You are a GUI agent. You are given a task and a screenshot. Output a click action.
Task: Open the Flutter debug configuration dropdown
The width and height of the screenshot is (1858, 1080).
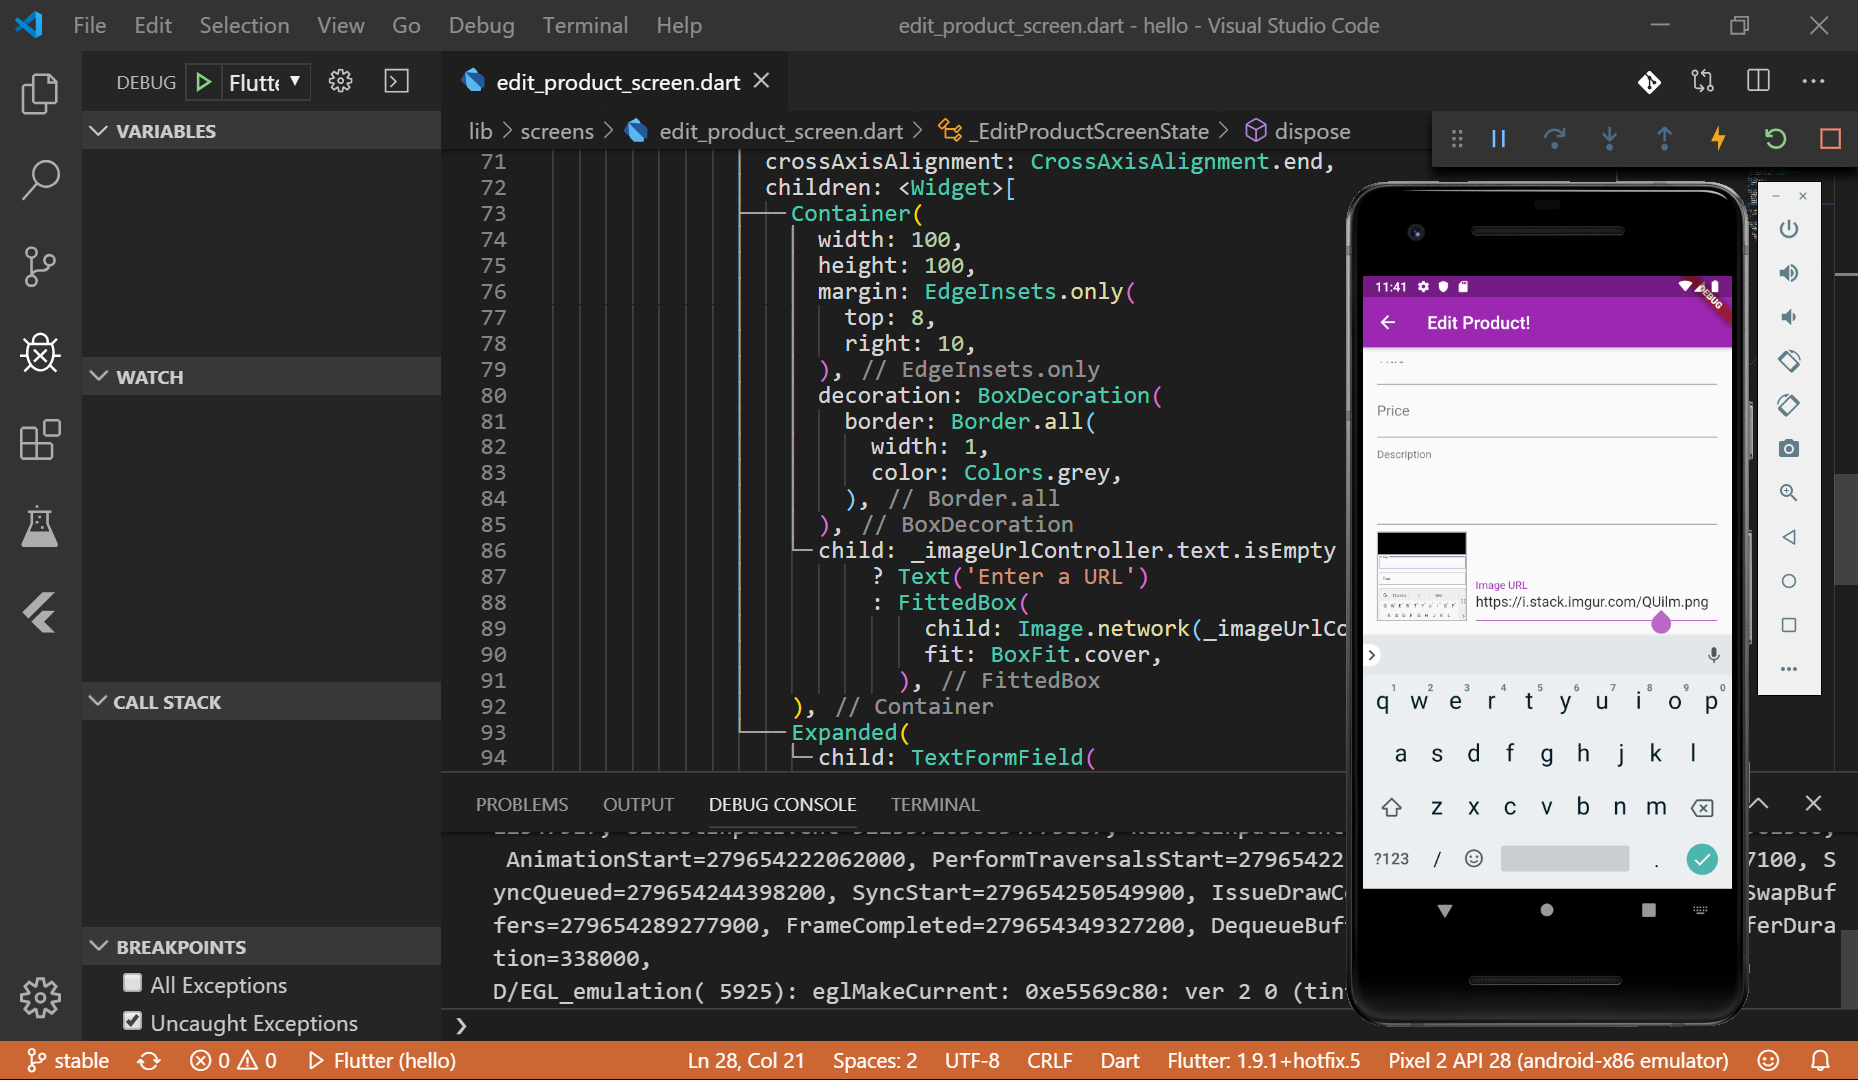pos(264,82)
